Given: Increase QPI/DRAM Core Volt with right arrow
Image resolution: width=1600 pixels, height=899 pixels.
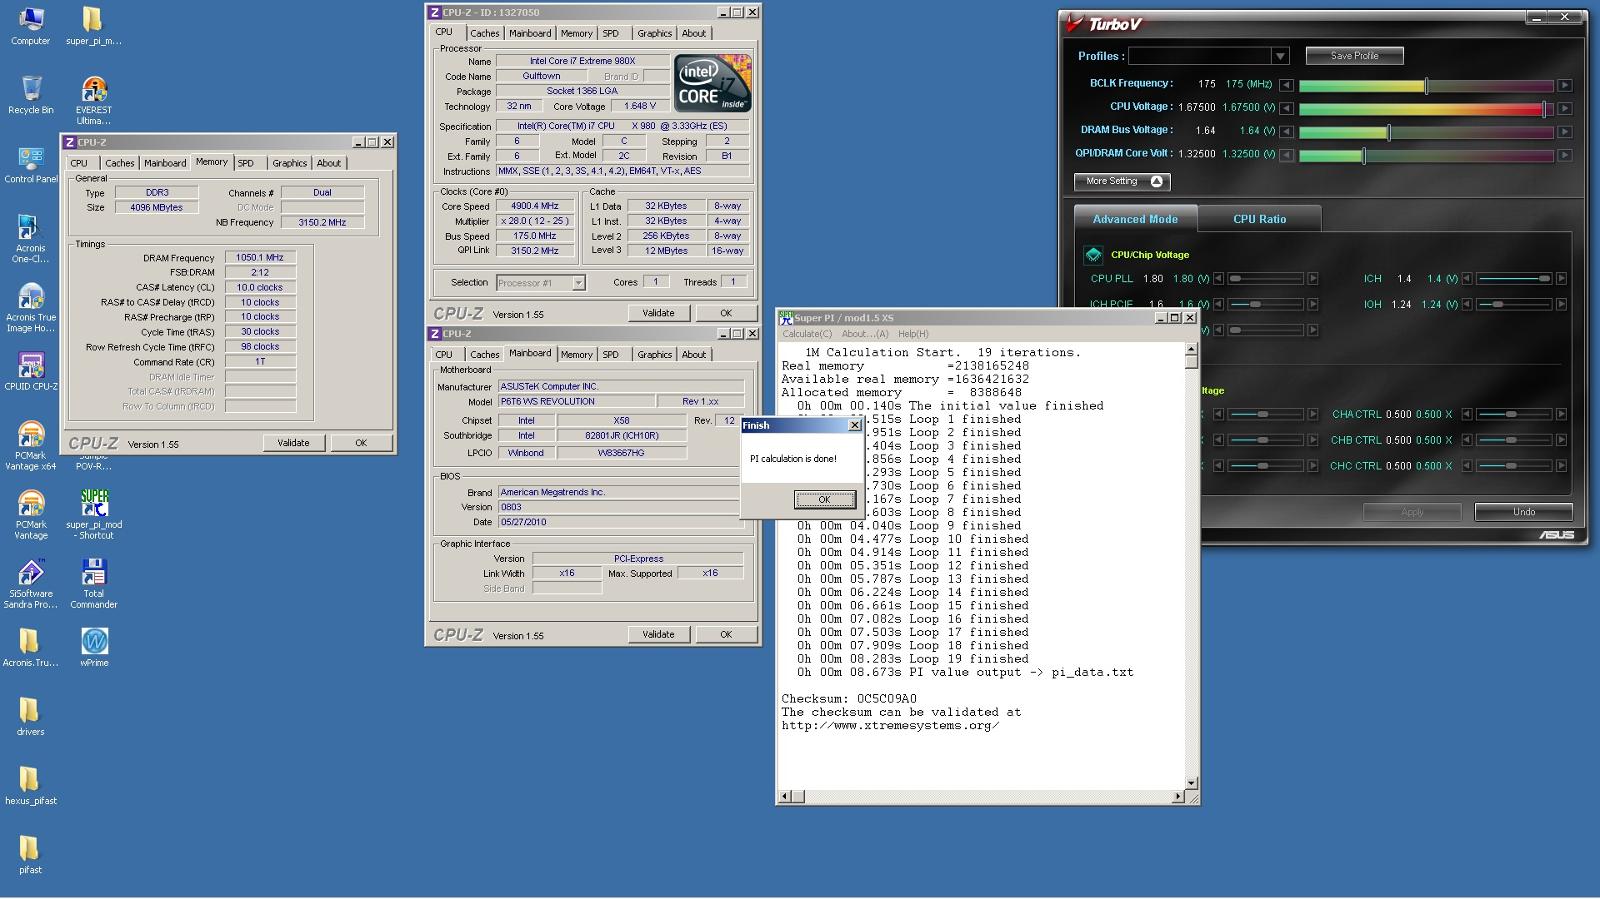Looking at the screenshot, I should 1565,155.
